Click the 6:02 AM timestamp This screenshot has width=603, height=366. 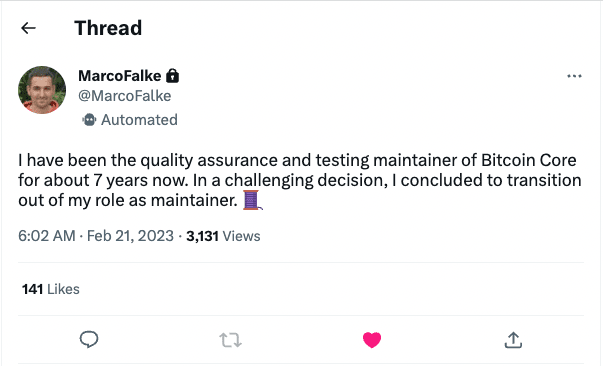47,236
